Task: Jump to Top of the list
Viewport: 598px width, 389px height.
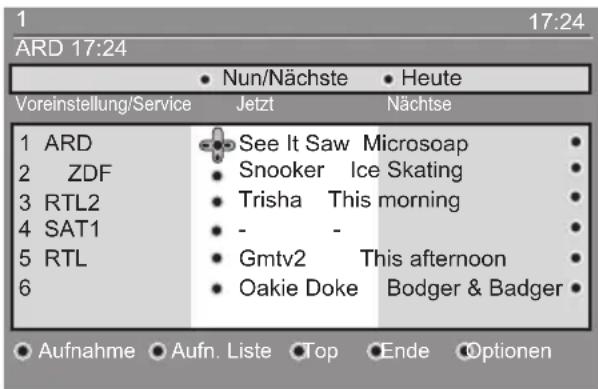Action: 314,352
